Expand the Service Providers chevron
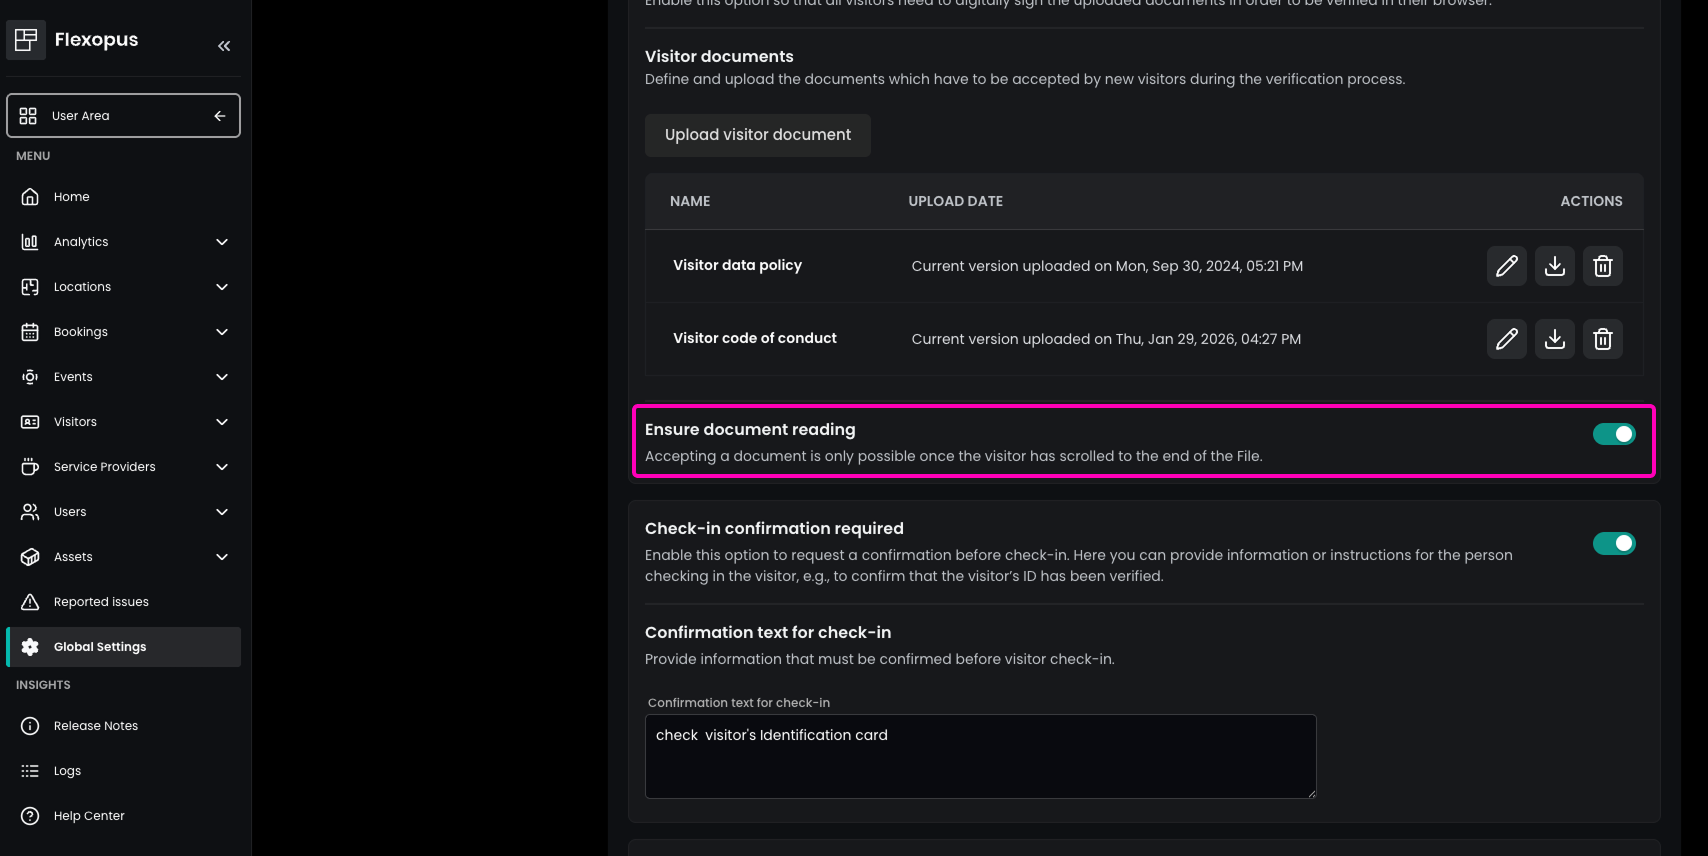 tap(222, 467)
